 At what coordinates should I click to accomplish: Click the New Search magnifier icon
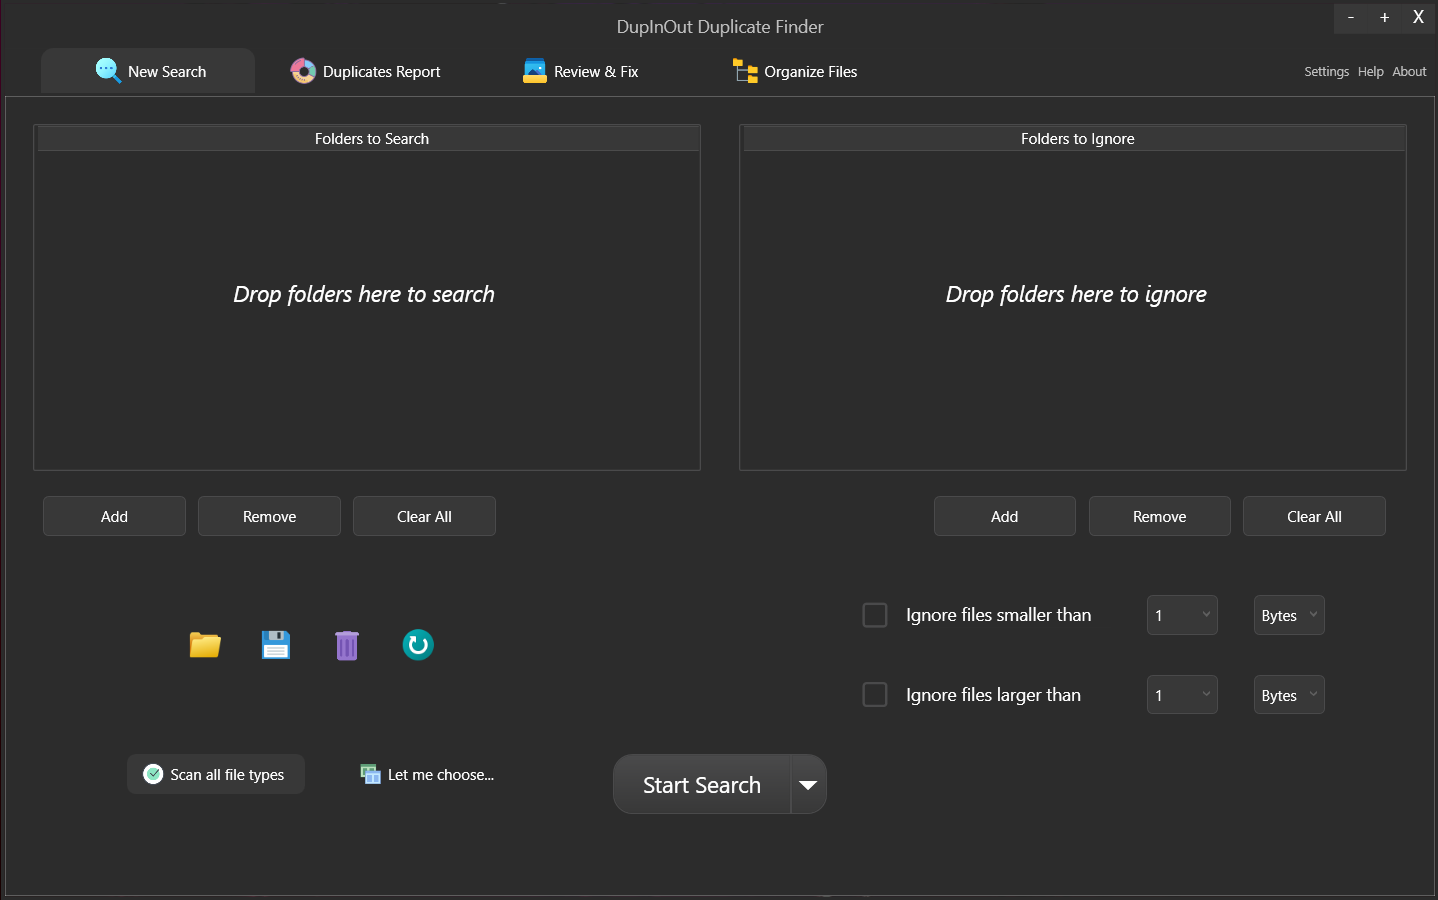(x=108, y=71)
